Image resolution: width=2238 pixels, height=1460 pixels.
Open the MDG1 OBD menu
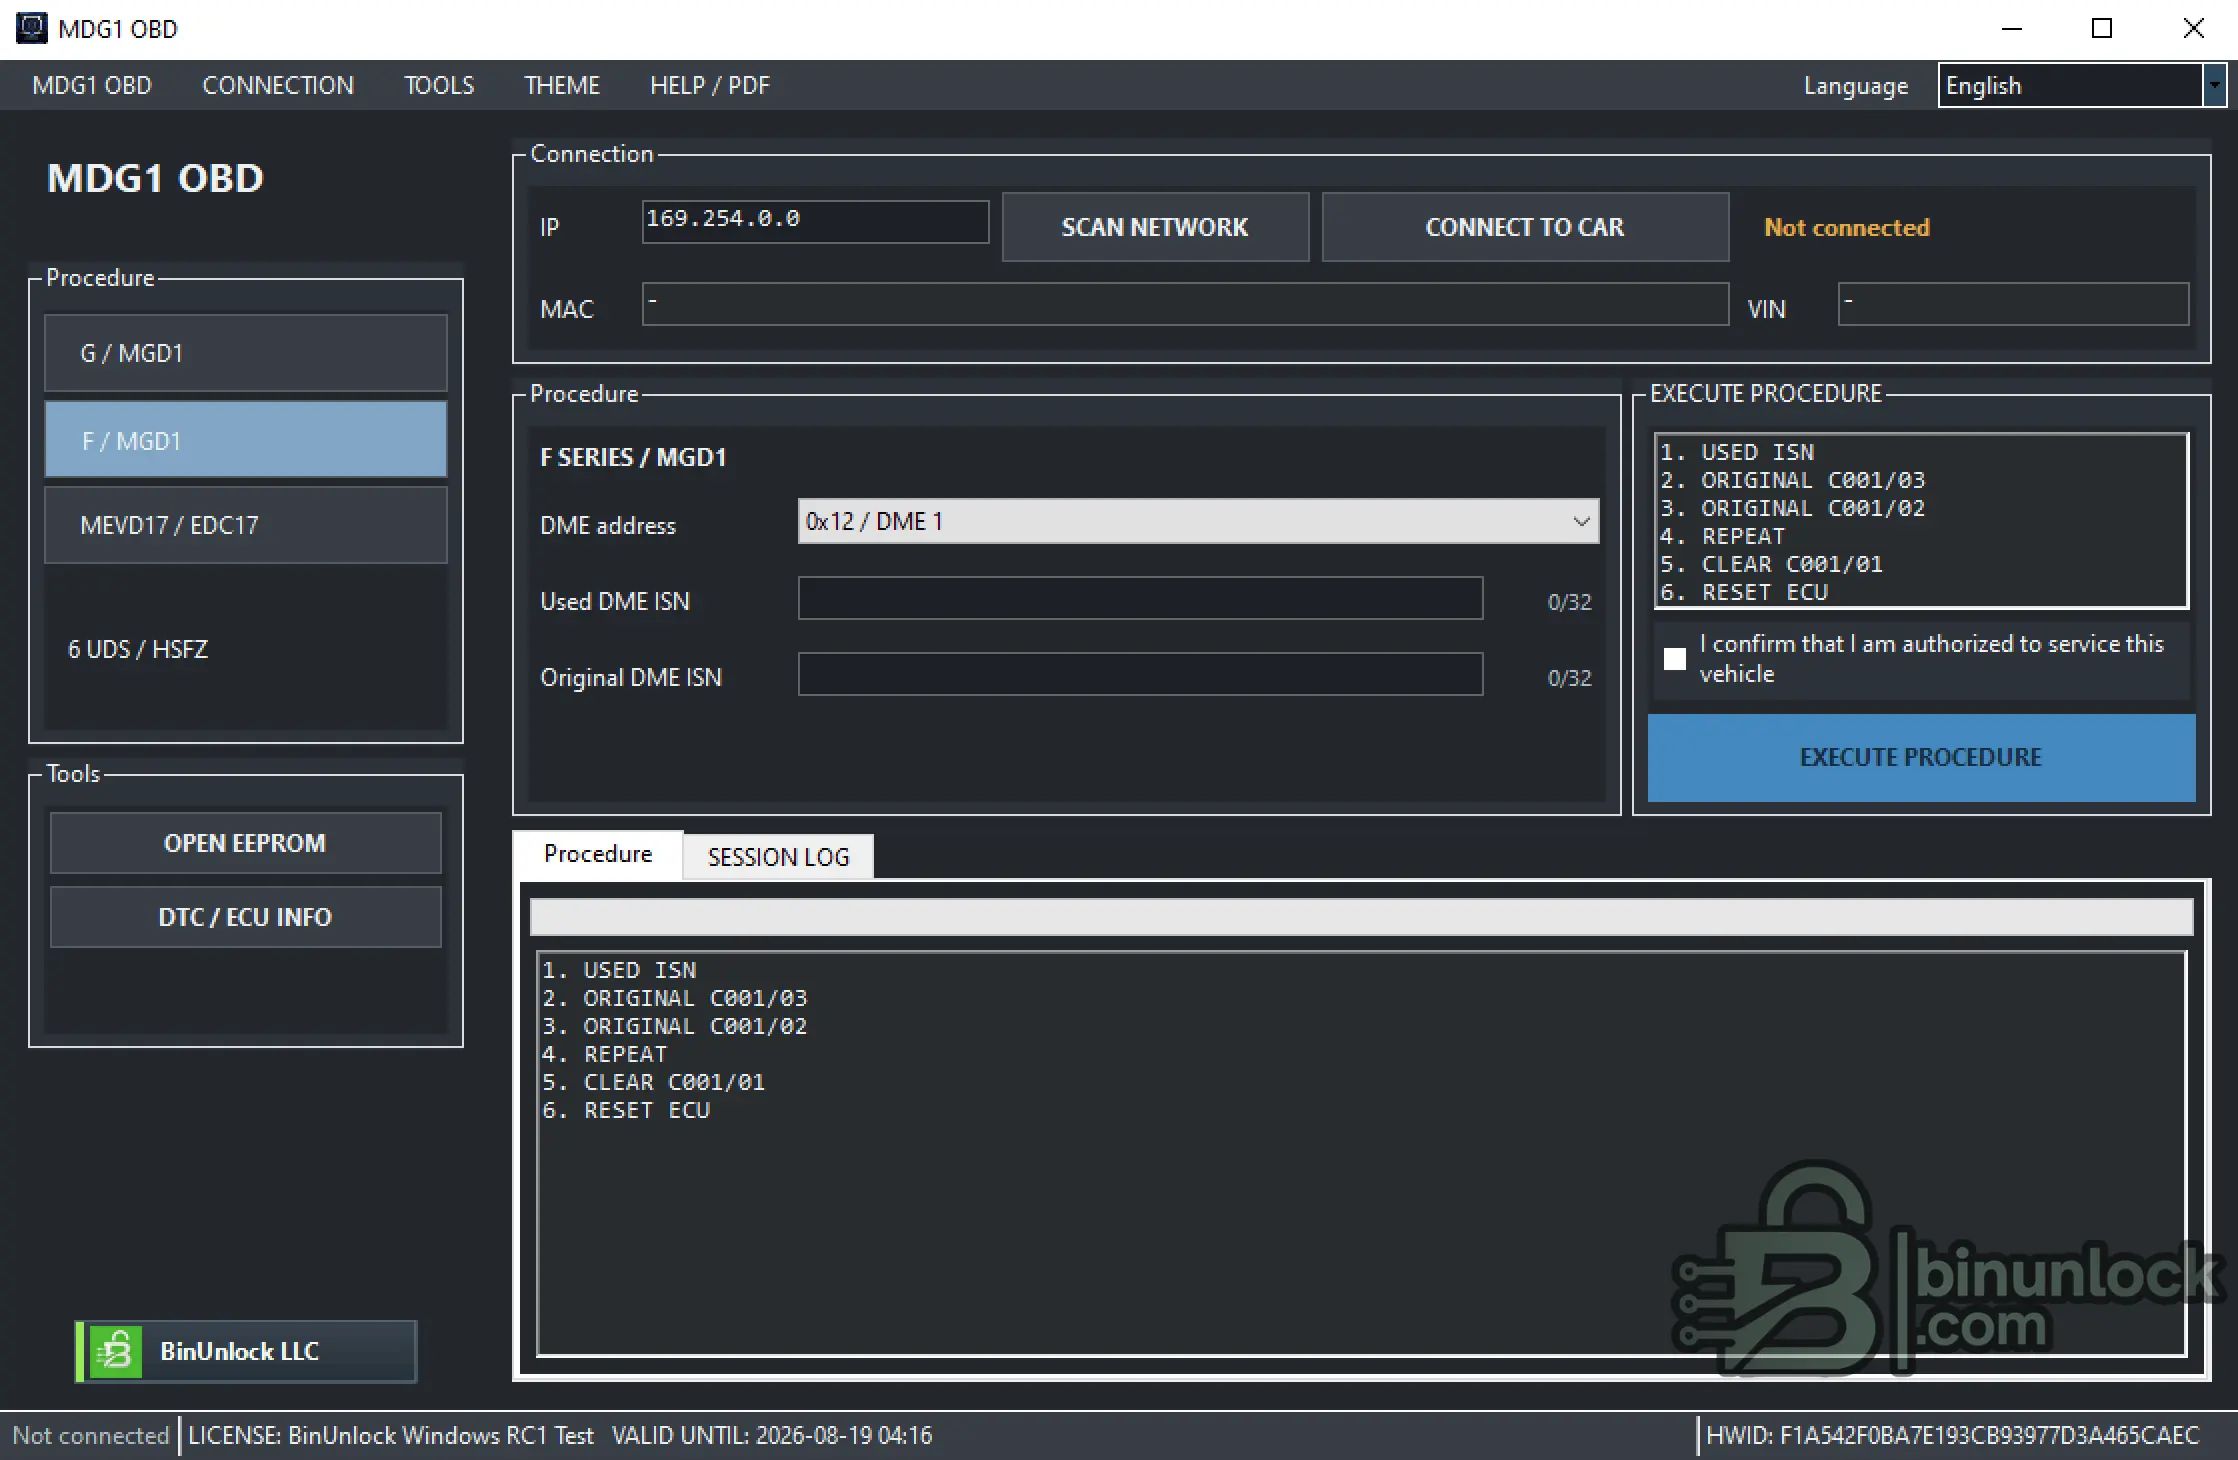(x=92, y=86)
